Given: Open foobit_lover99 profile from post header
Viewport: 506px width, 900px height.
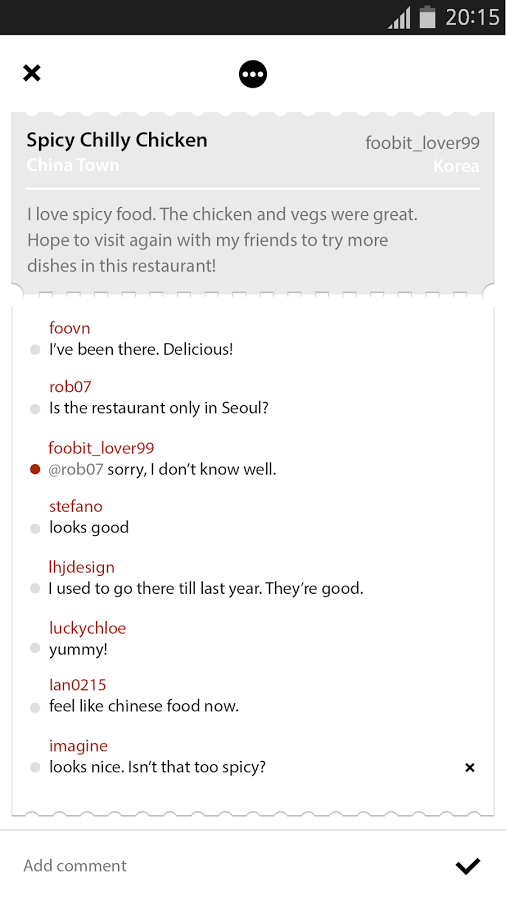Looking at the screenshot, I should (422, 142).
